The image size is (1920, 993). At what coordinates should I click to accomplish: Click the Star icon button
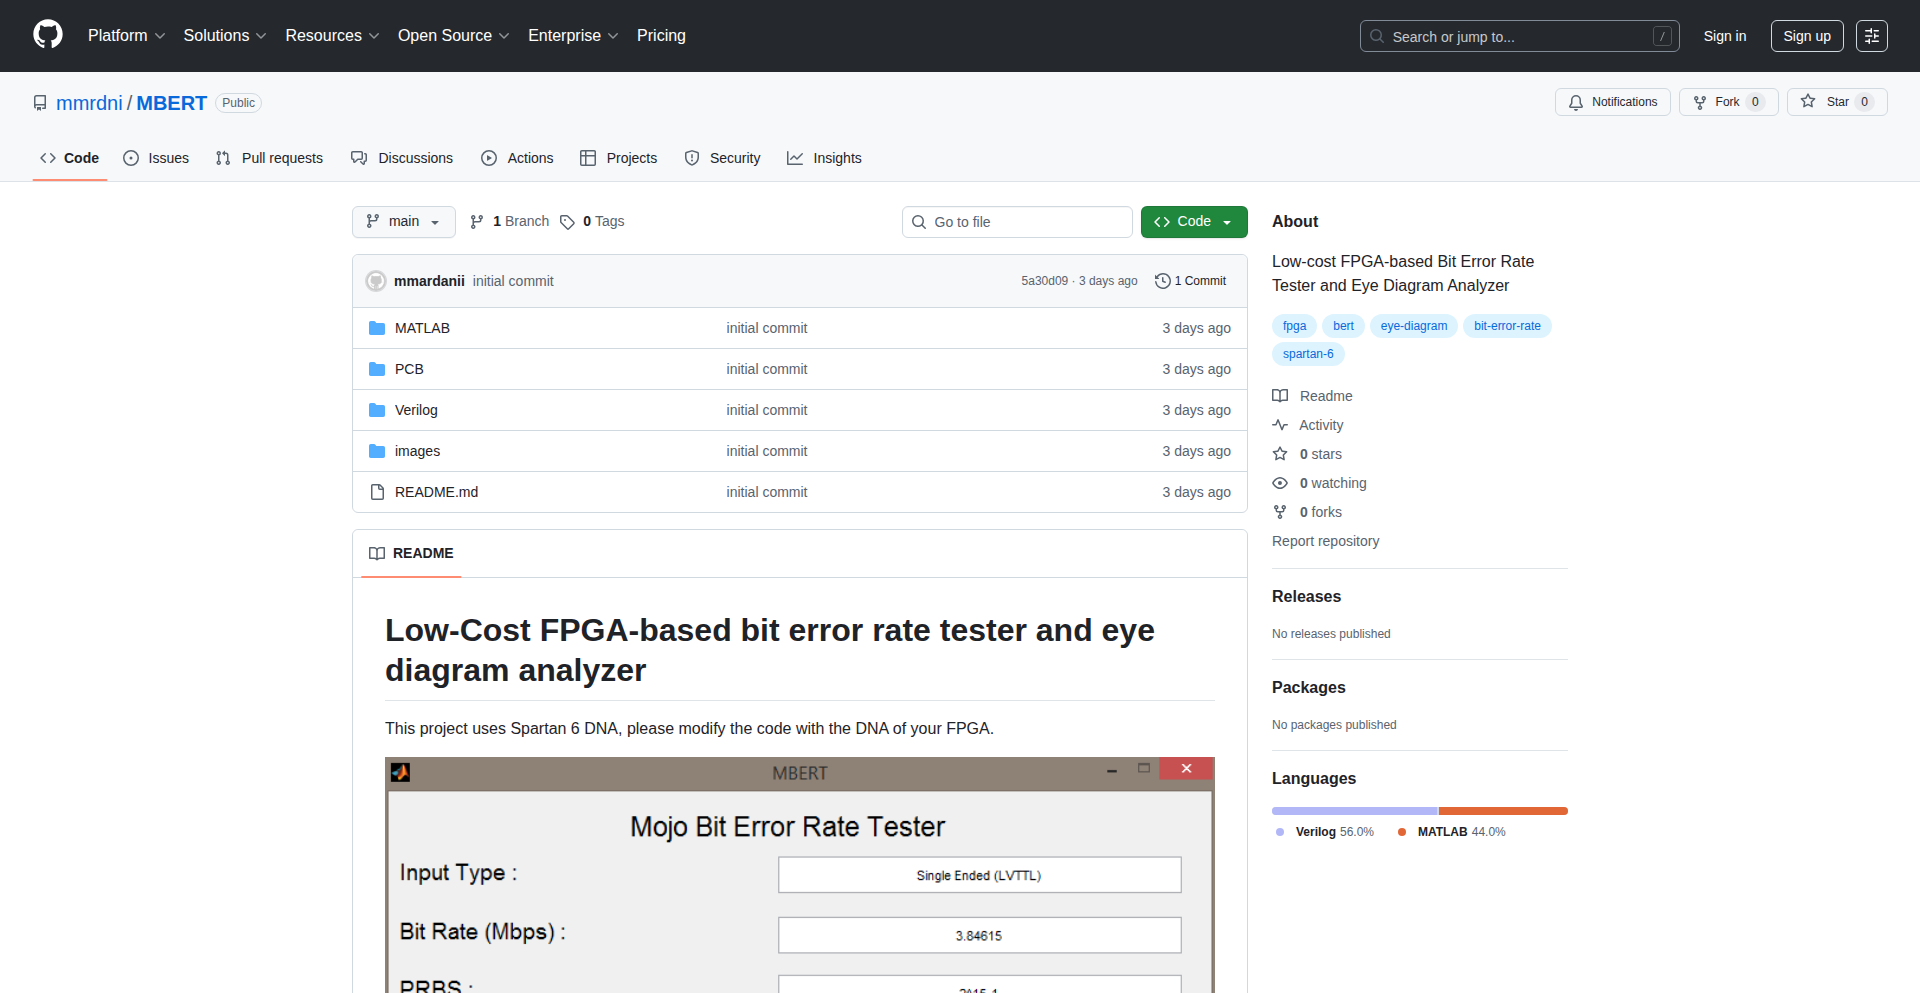point(1808,102)
